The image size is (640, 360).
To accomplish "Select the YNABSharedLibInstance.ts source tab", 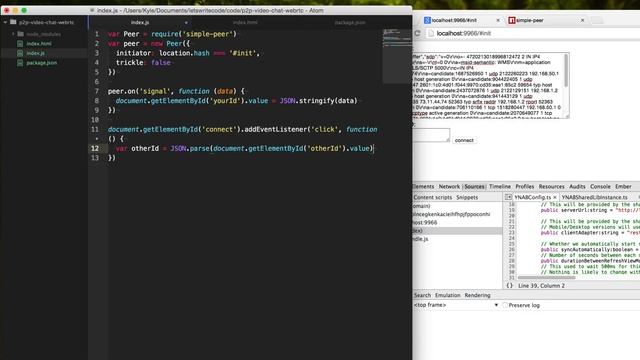I will [x=595, y=197].
